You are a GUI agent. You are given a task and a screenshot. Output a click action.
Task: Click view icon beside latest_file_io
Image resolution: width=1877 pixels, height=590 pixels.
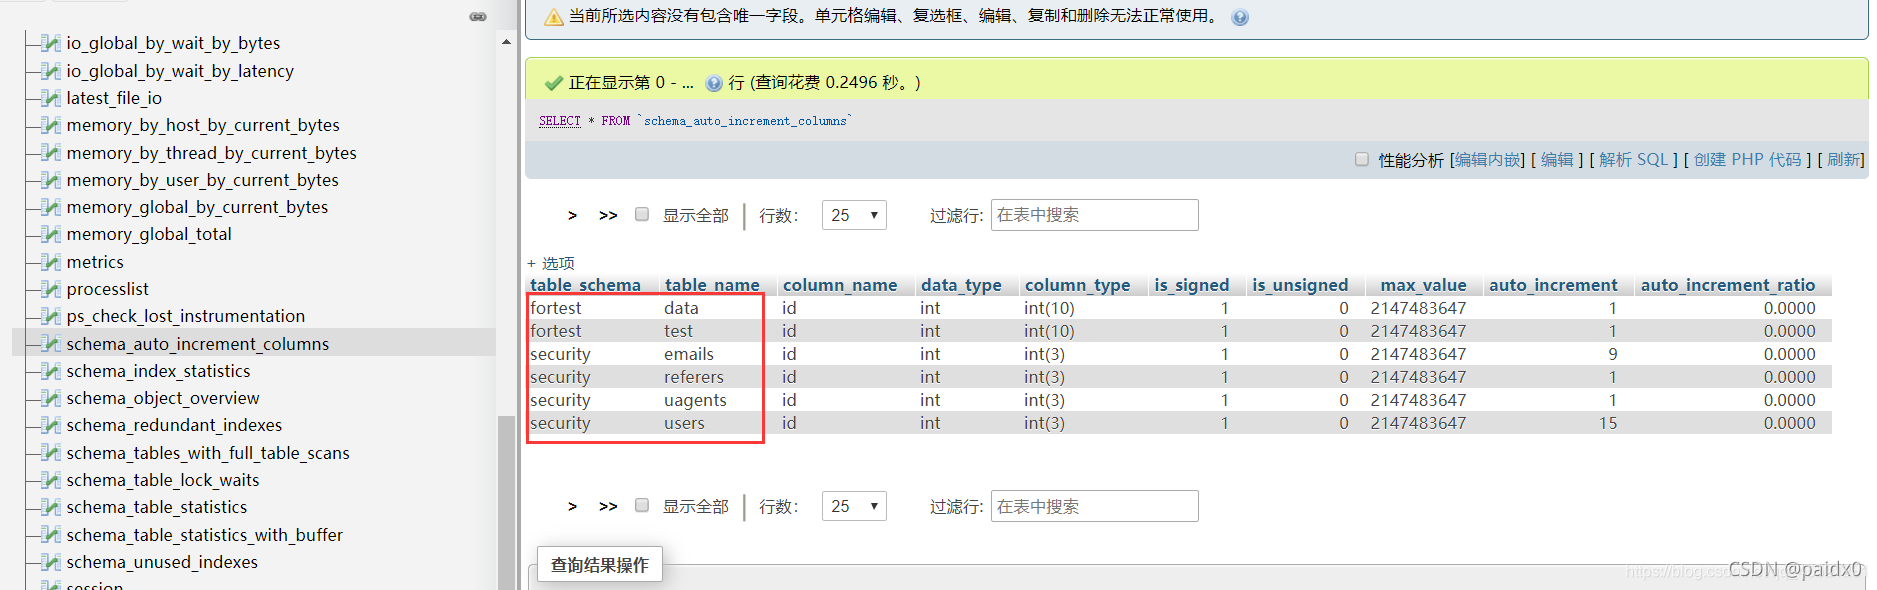[x=51, y=98]
